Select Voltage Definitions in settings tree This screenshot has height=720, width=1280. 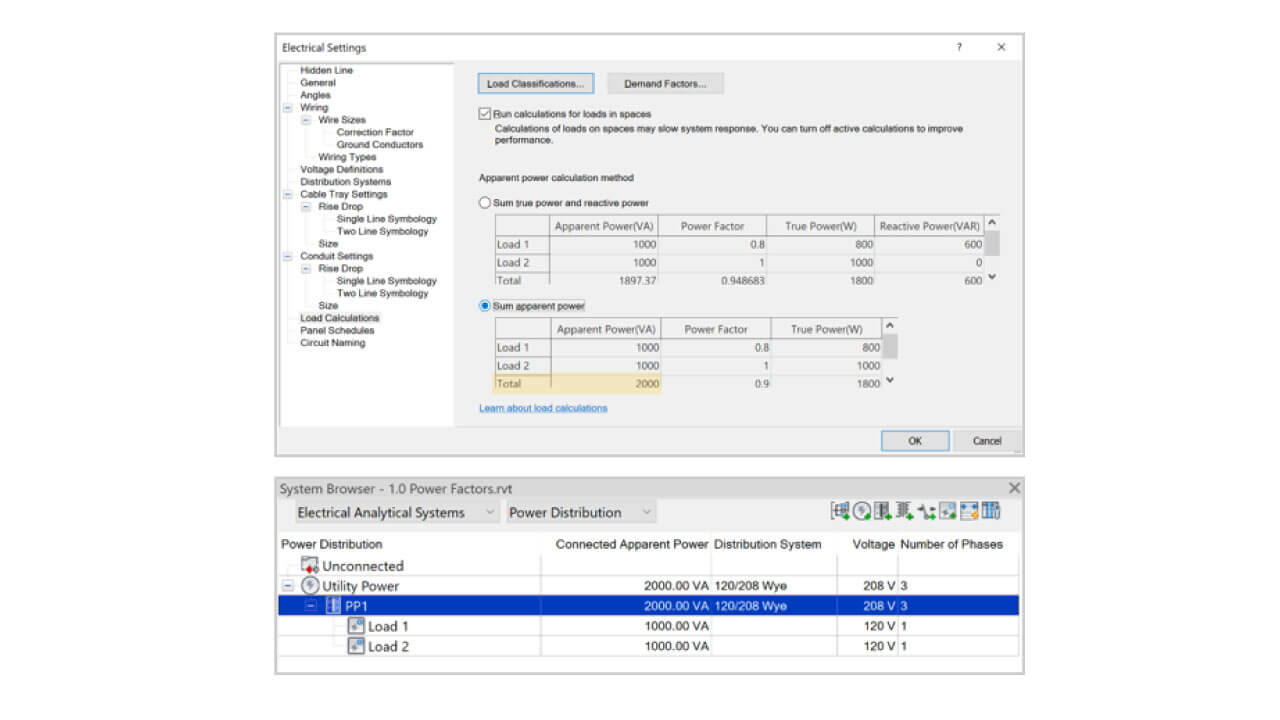tap(341, 169)
